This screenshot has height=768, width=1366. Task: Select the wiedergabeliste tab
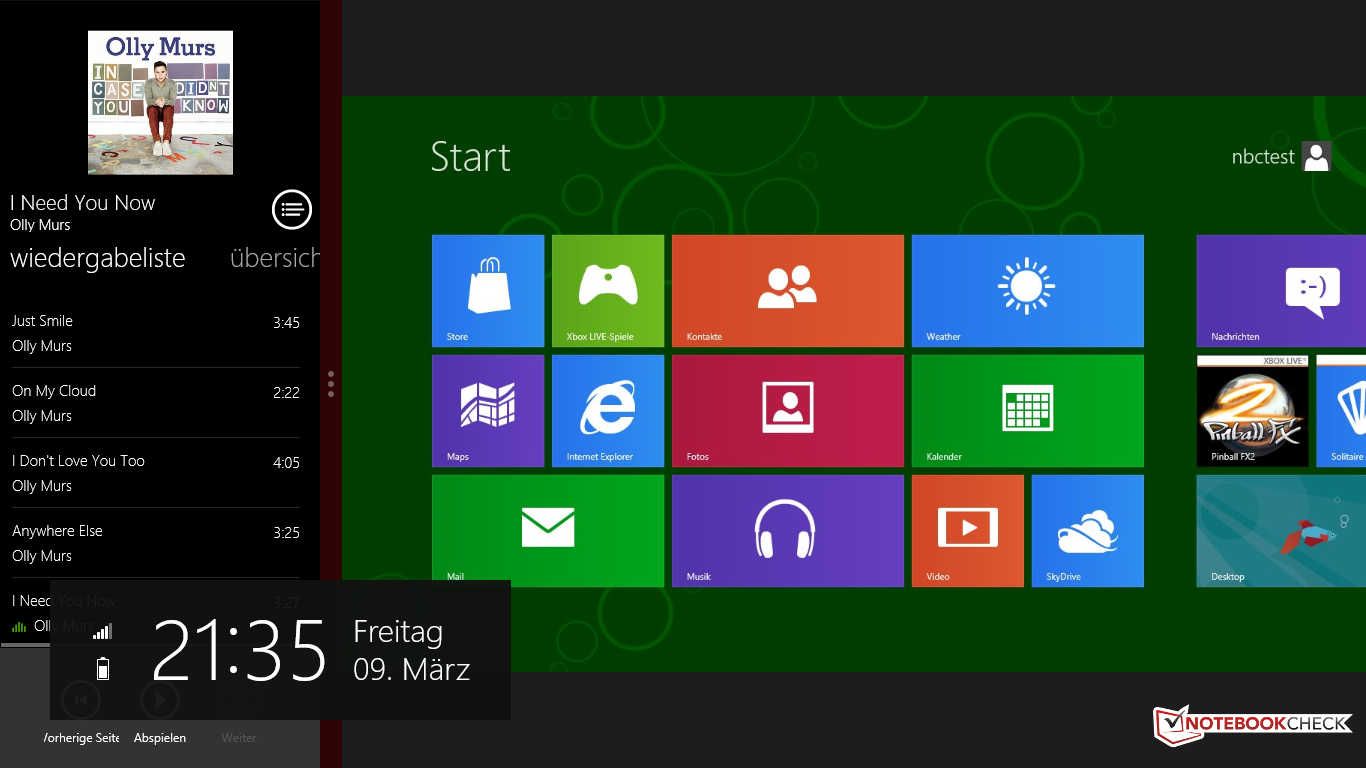tap(98, 258)
